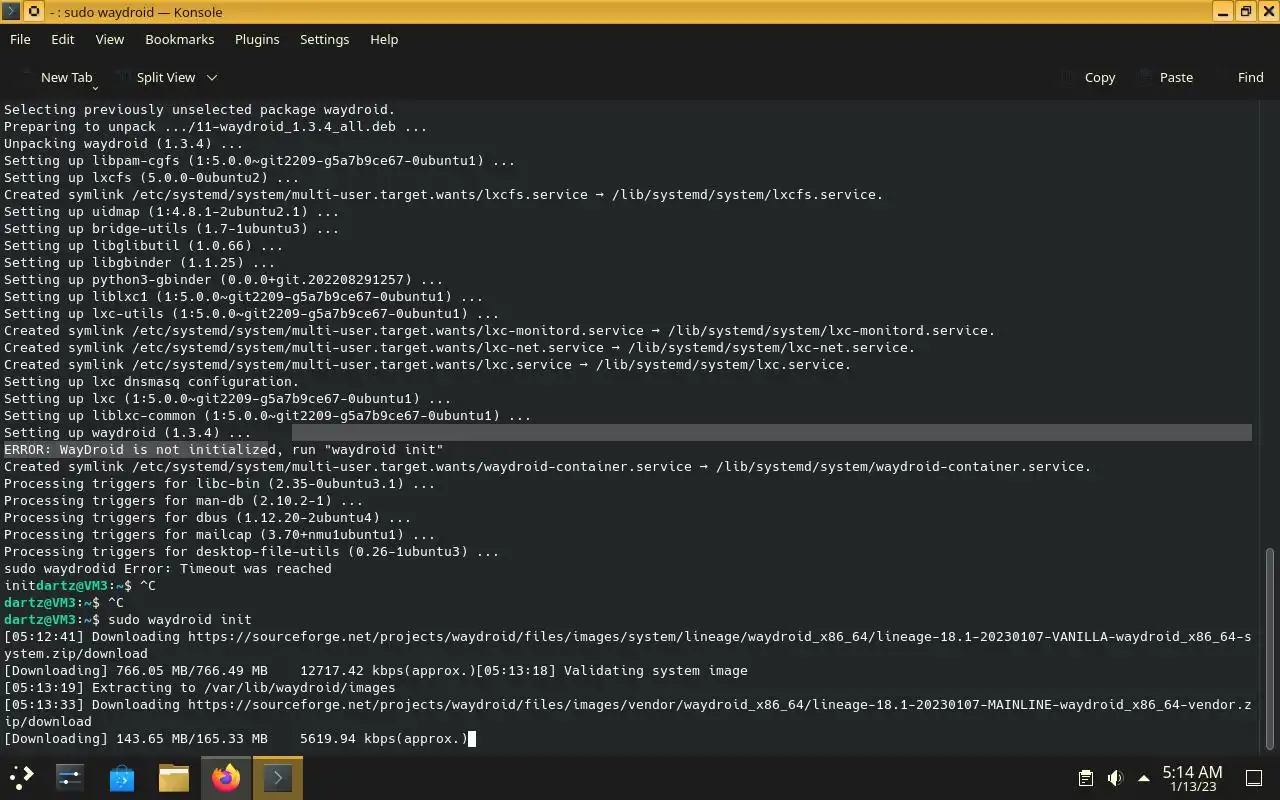Open the File menu

[20, 39]
